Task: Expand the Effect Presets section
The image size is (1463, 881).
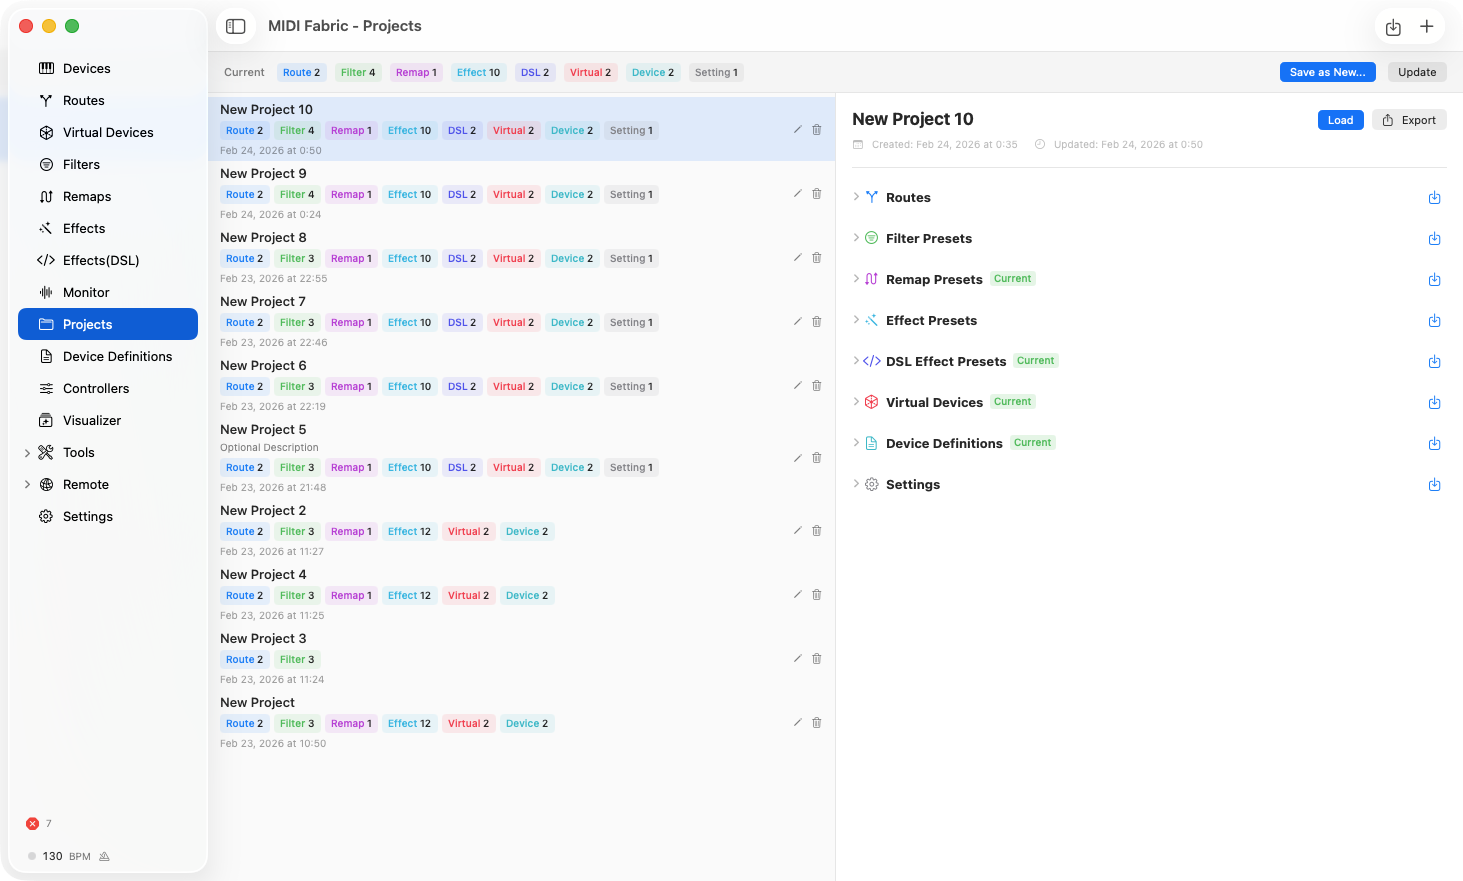Action: (856, 320)
